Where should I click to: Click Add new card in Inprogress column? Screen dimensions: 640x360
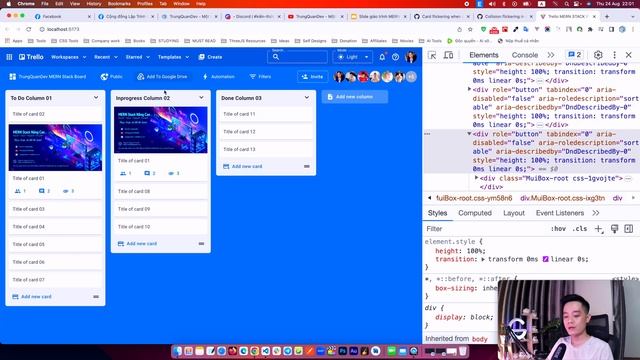pos(137,244)
